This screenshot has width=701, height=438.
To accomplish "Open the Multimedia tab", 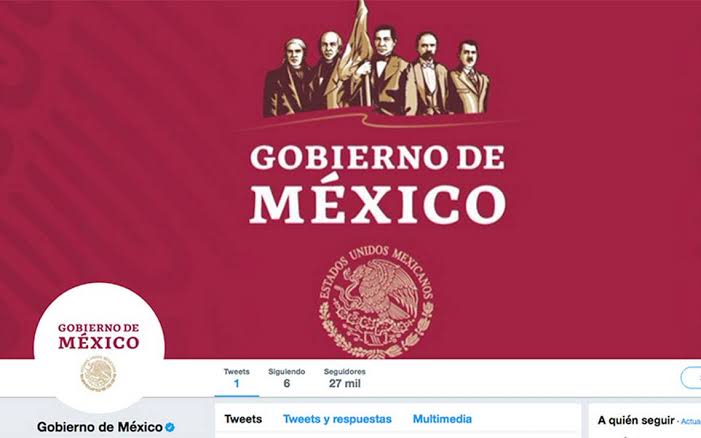I will (442, 419).
